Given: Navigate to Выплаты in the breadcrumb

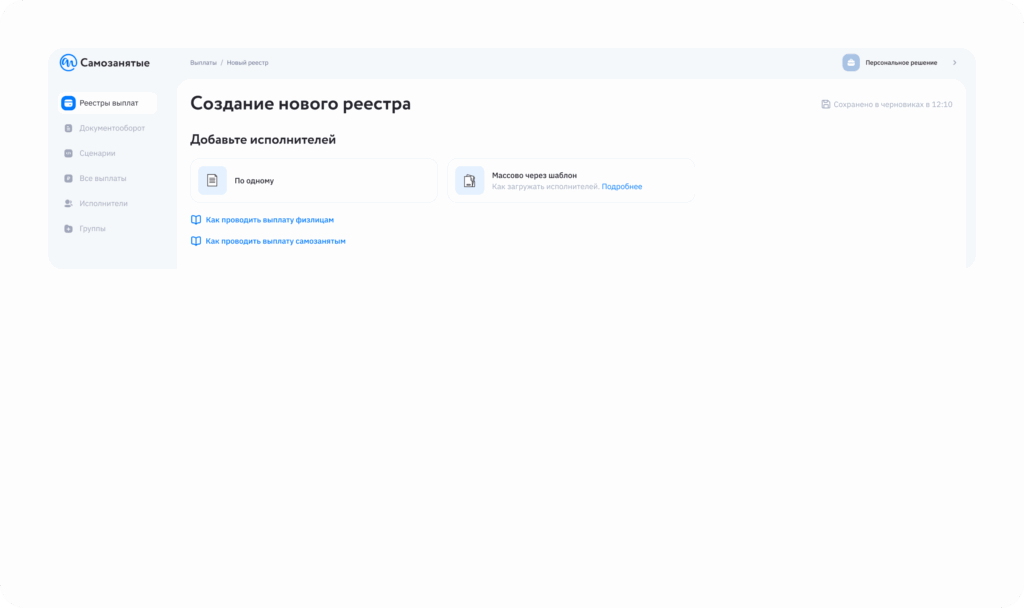Looking at the screenshot, I should tap(203, 63).
